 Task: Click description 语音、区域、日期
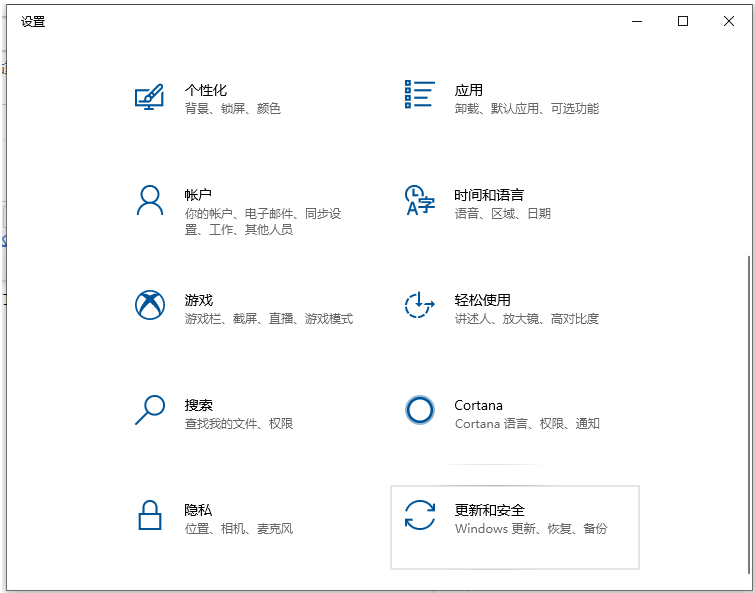[503, 213]
